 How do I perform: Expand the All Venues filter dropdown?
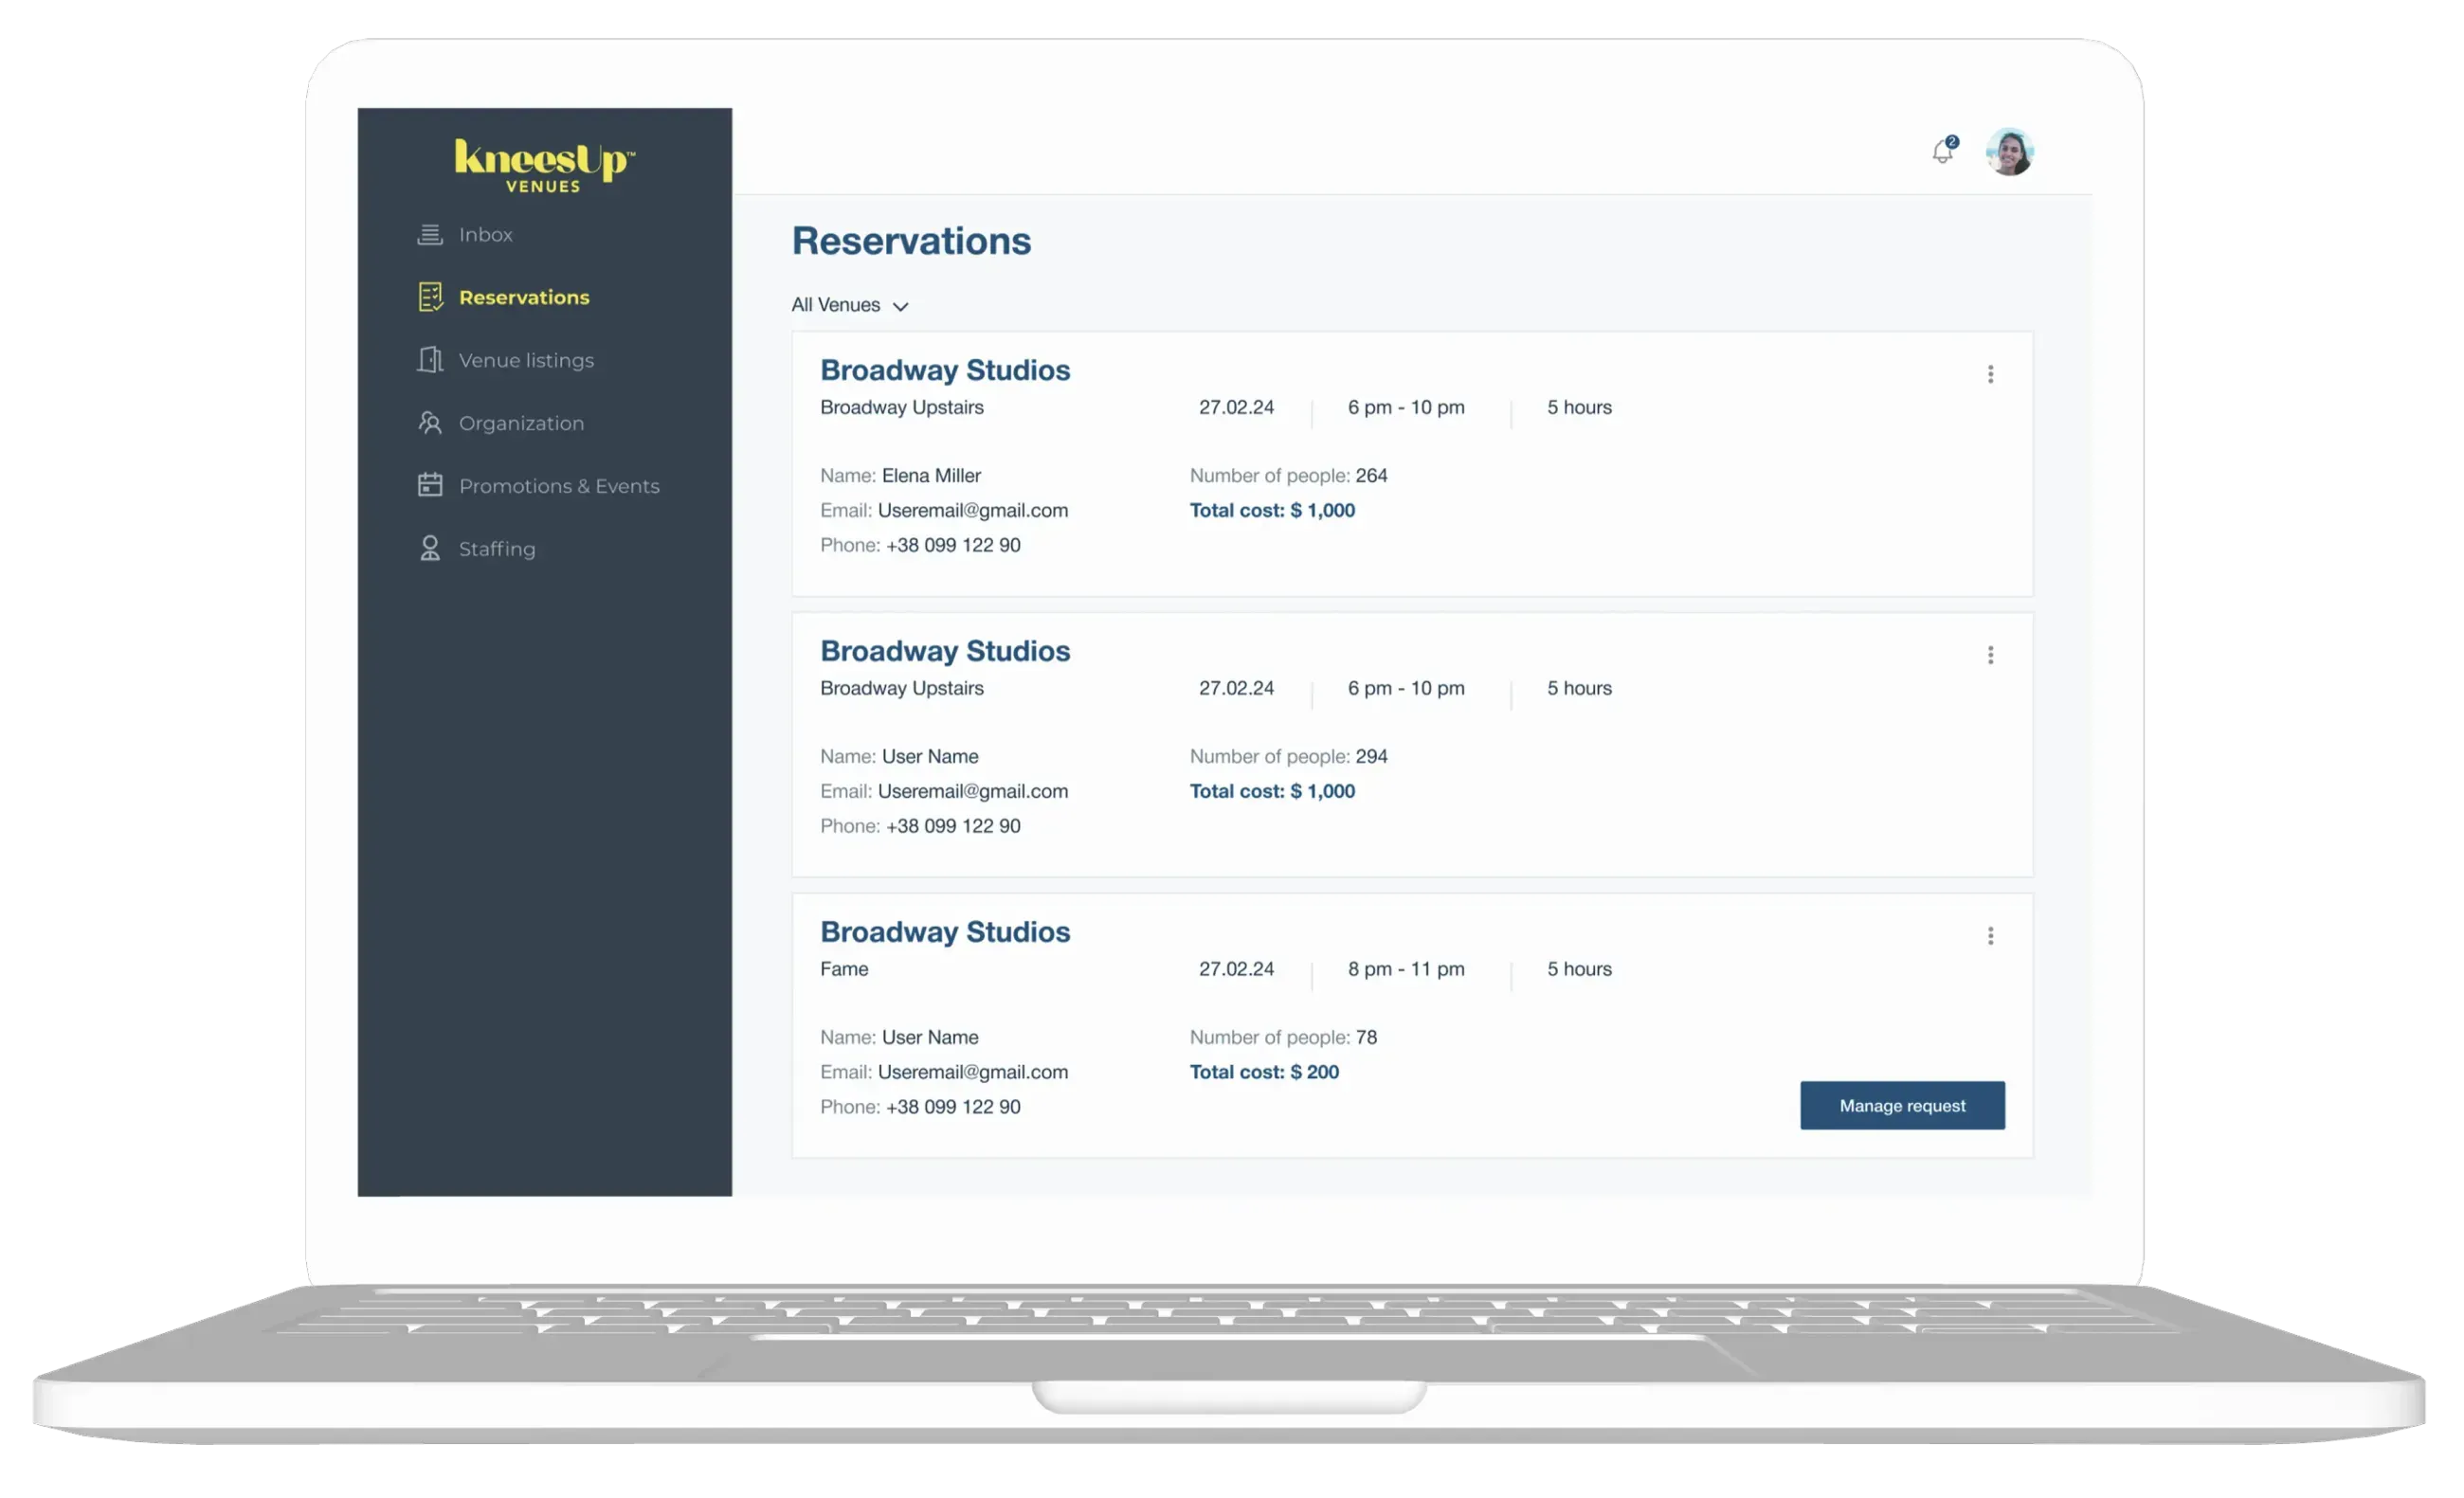pyautogui.click(x=850, y=305)
